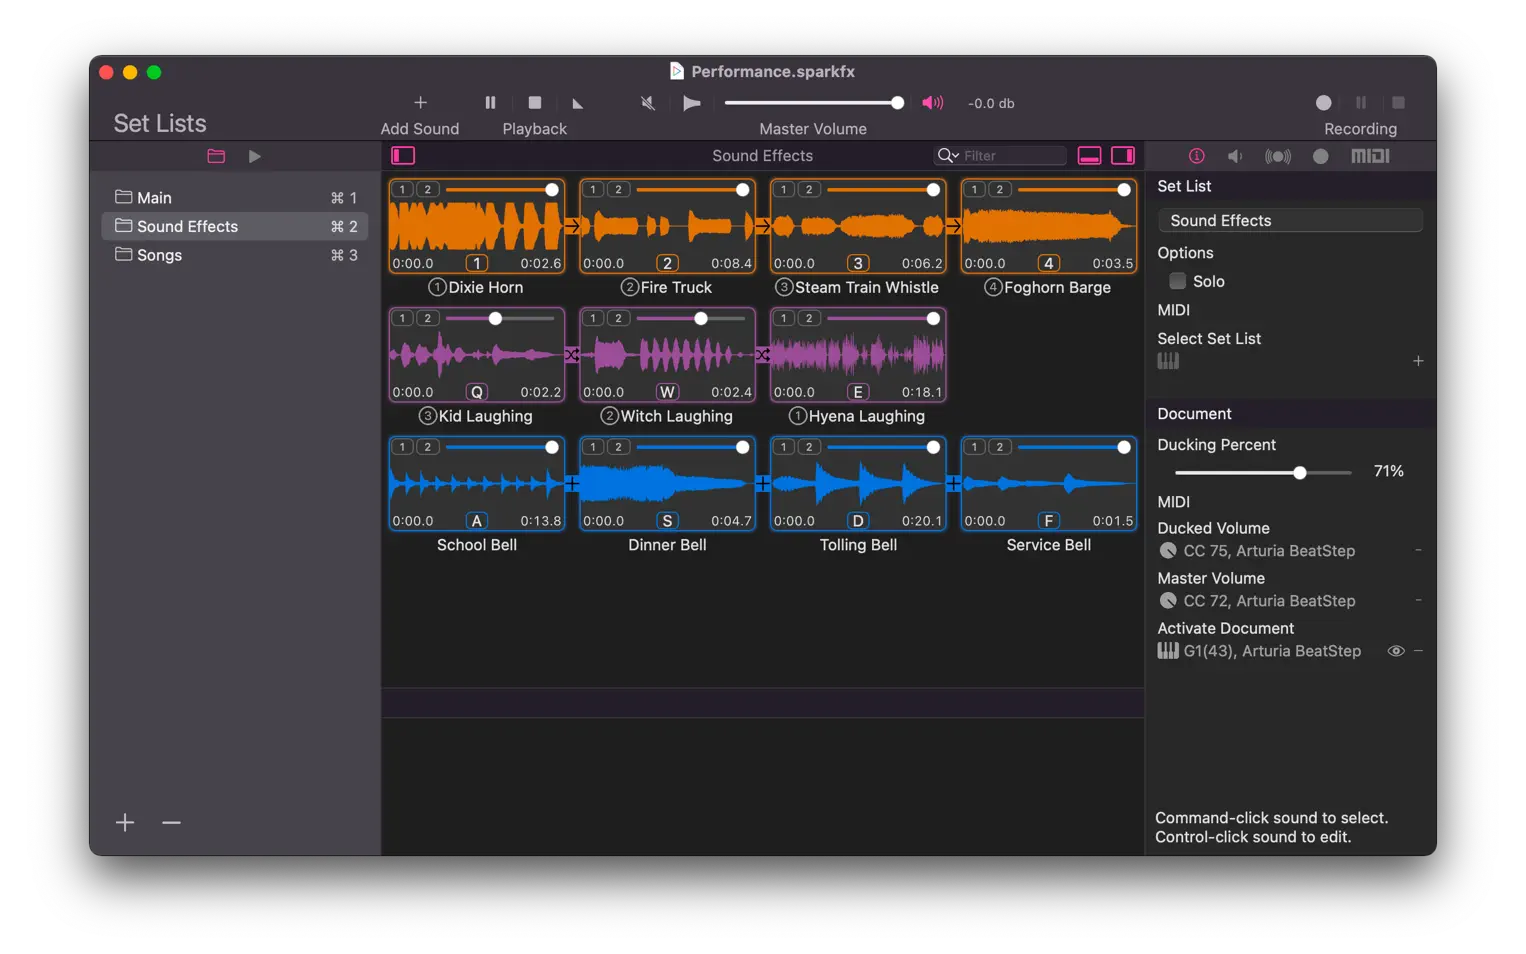Click the keyboard icon under Select Set List

[x=1168, y=361]
